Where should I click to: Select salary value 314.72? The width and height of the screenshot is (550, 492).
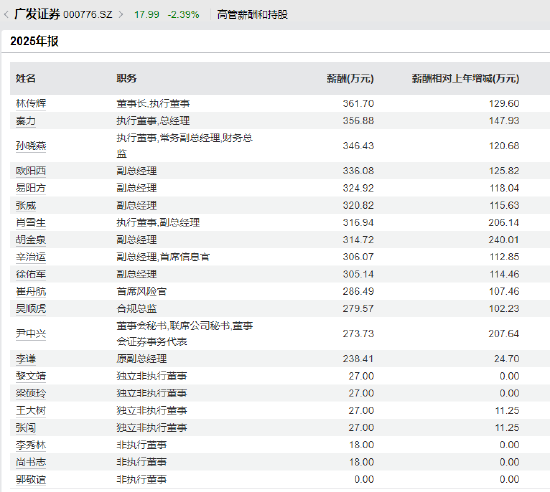tap(358, 240)
